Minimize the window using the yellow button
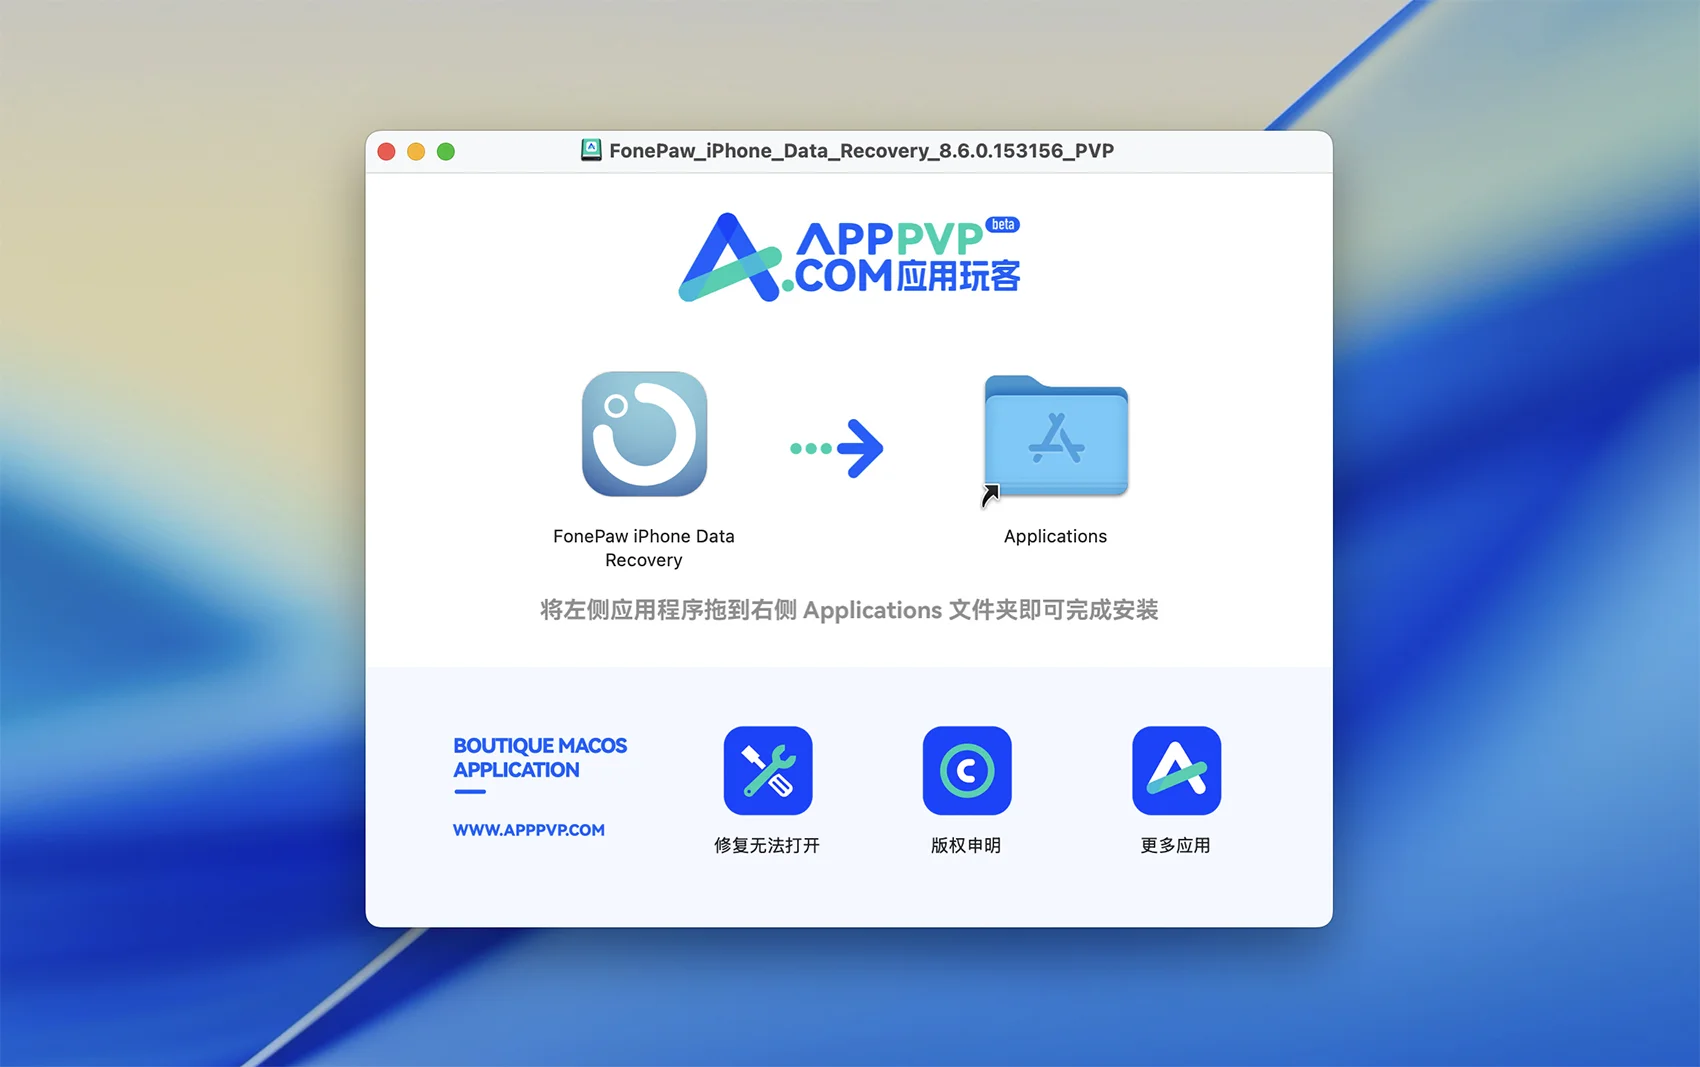Screen dimensions: 1700x1067 point(416,151)
